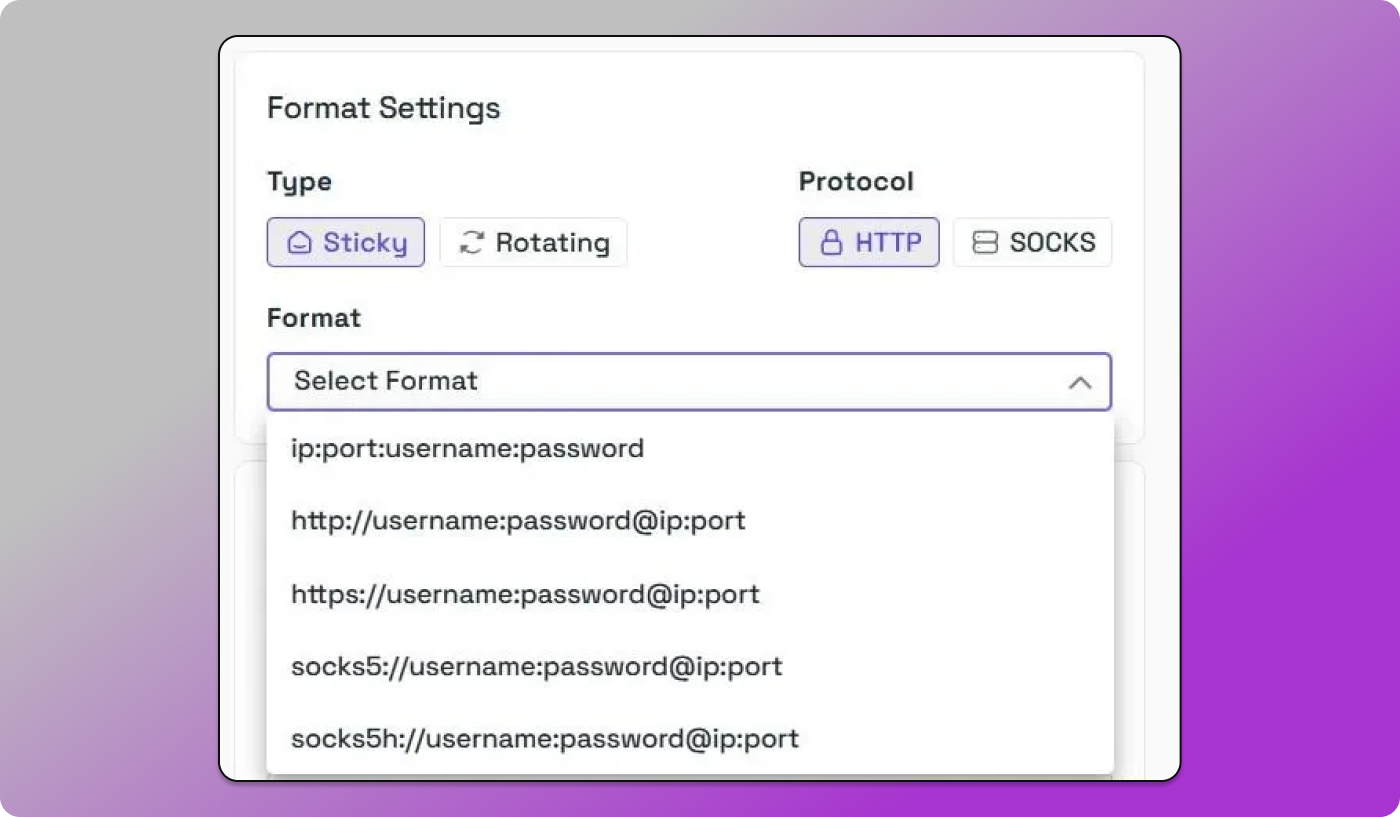Enable the SOCKS protocol option
This screenshot has height=817, width=1400.
pyautogui.click(x=1032, y=241)
